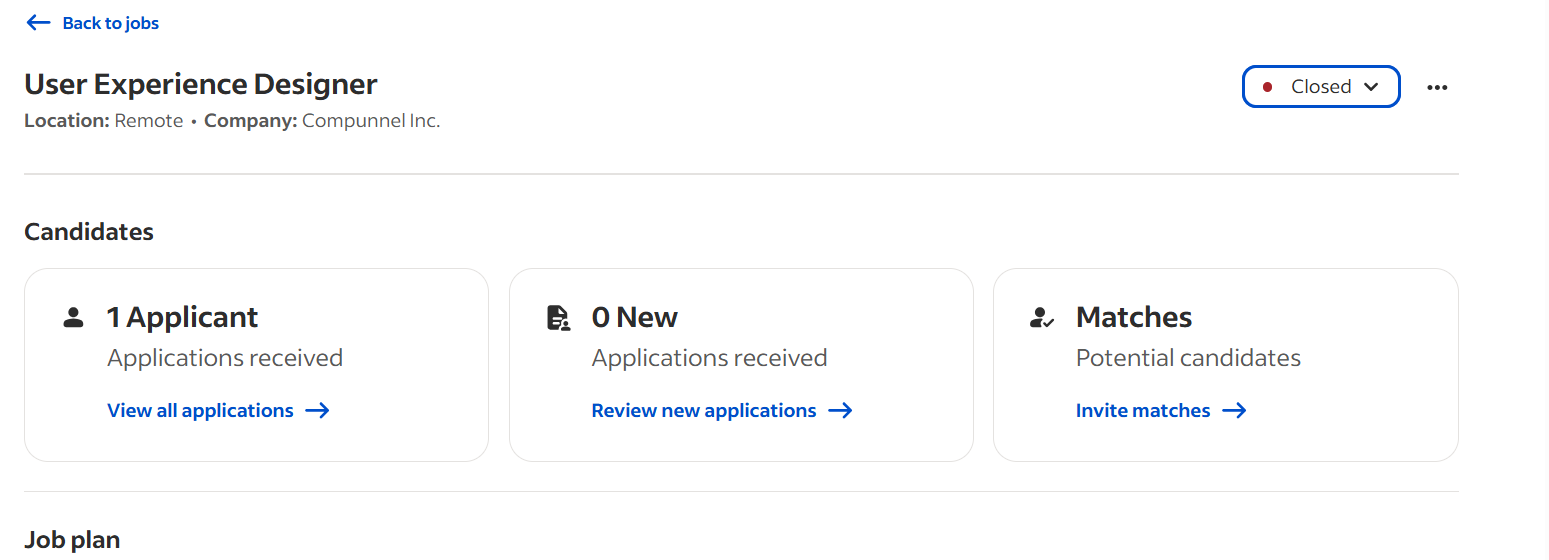Click the back arrow icon
The height and width of the screenshot is (560, 1549).
[x=38, y=23]
